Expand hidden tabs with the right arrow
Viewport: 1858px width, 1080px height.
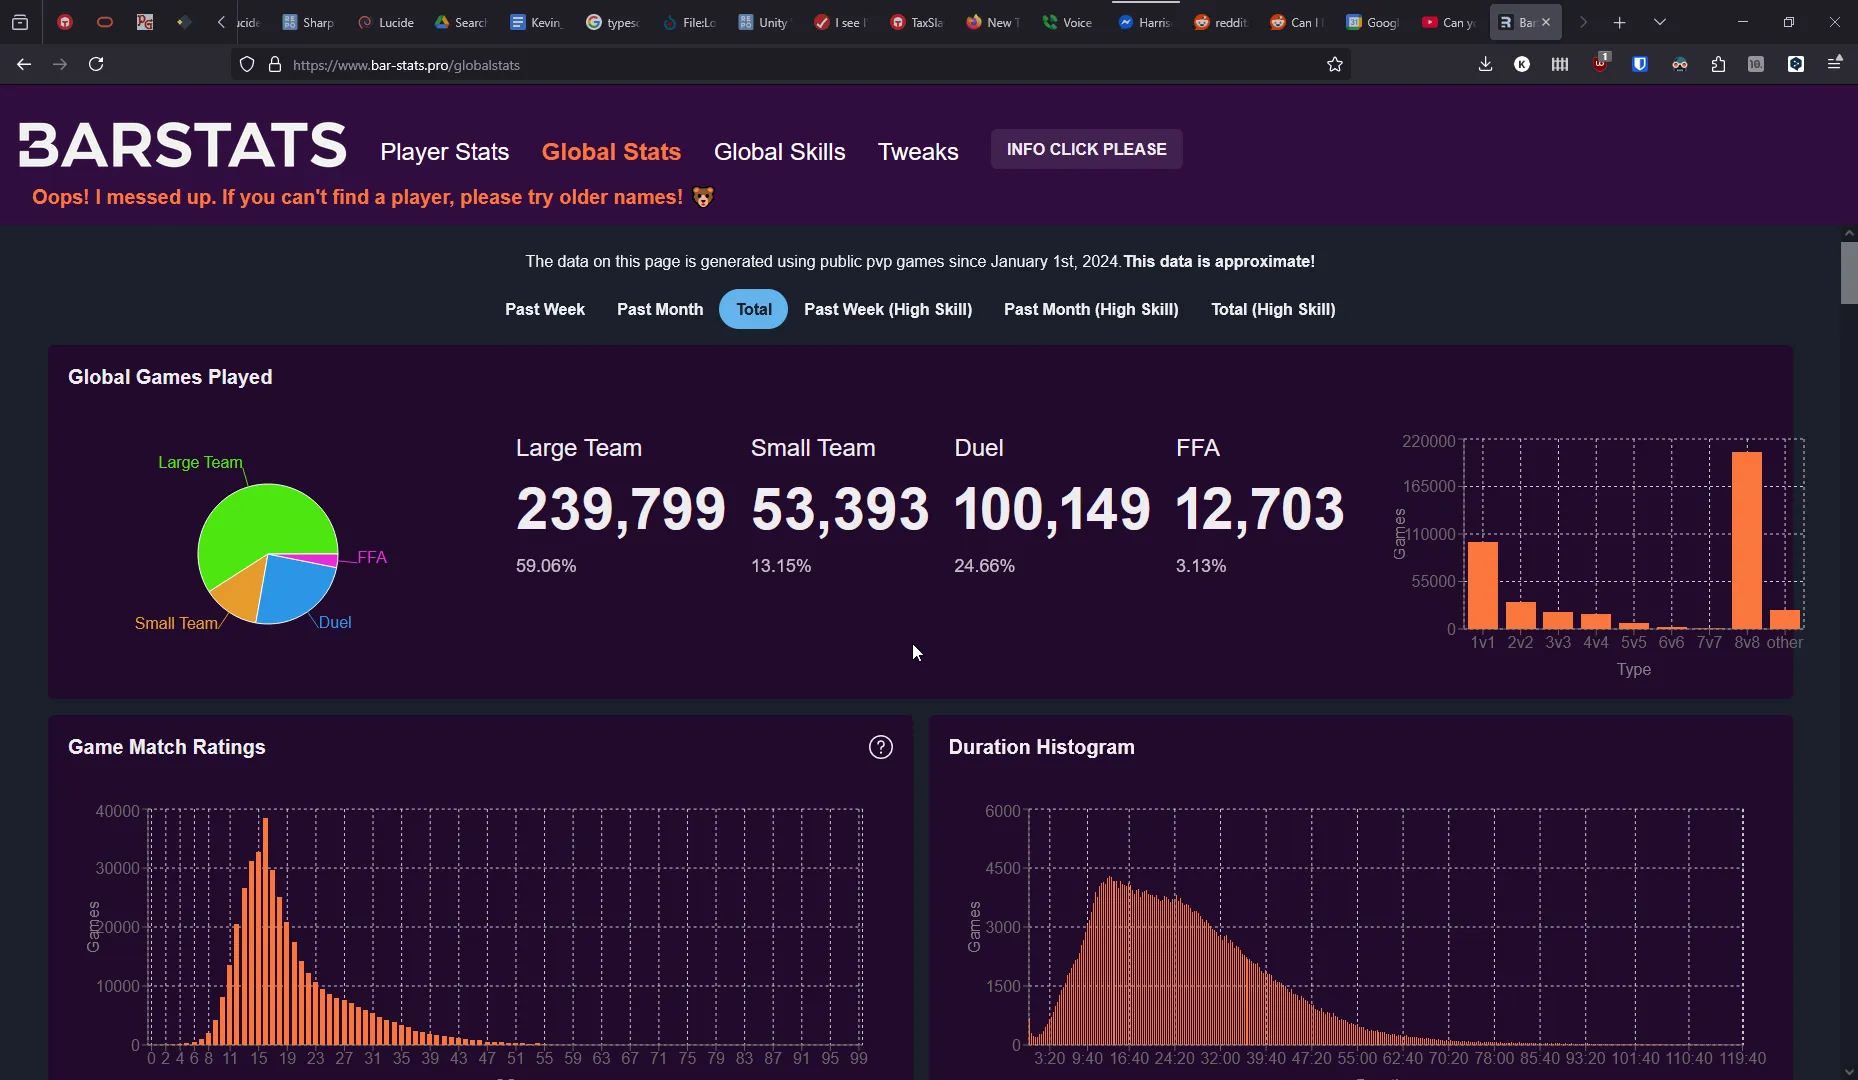1583,21
